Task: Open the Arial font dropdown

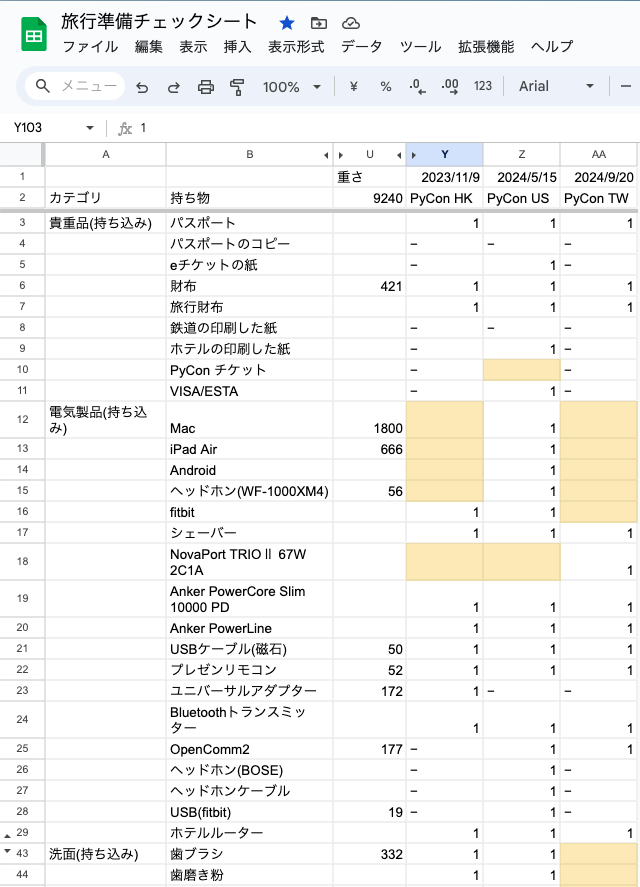Action: (556, 87)
